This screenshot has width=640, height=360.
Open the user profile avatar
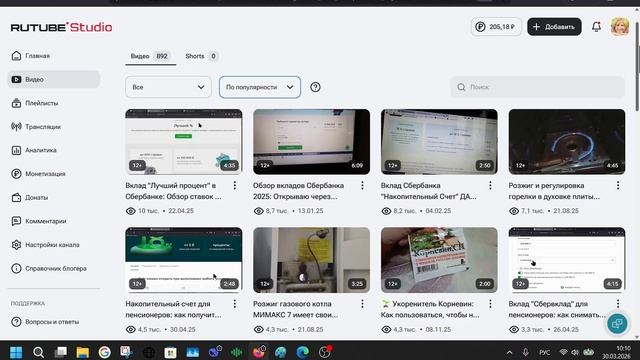point(620,27)
